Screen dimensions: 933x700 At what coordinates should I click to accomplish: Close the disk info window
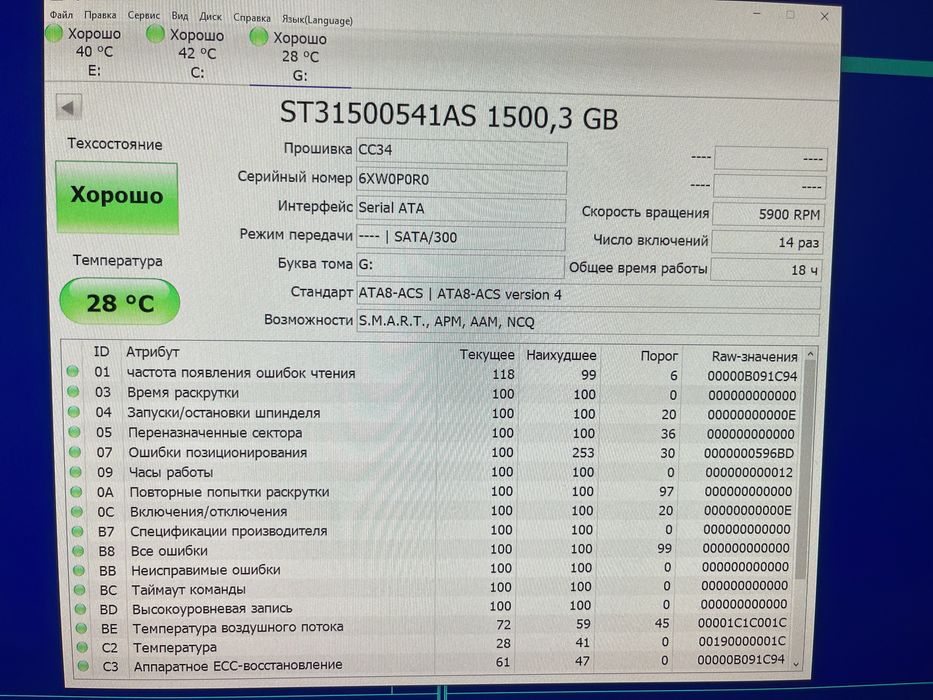[824, 17]
